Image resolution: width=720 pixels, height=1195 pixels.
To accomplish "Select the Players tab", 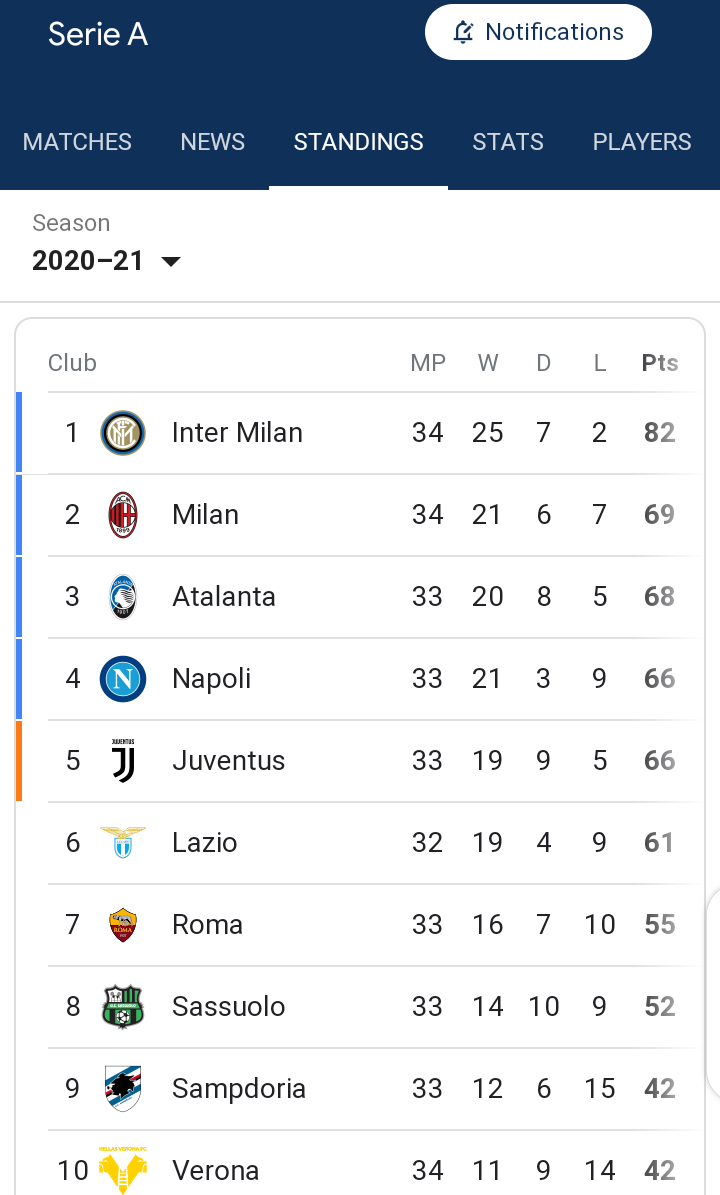I will pos(642,142).
